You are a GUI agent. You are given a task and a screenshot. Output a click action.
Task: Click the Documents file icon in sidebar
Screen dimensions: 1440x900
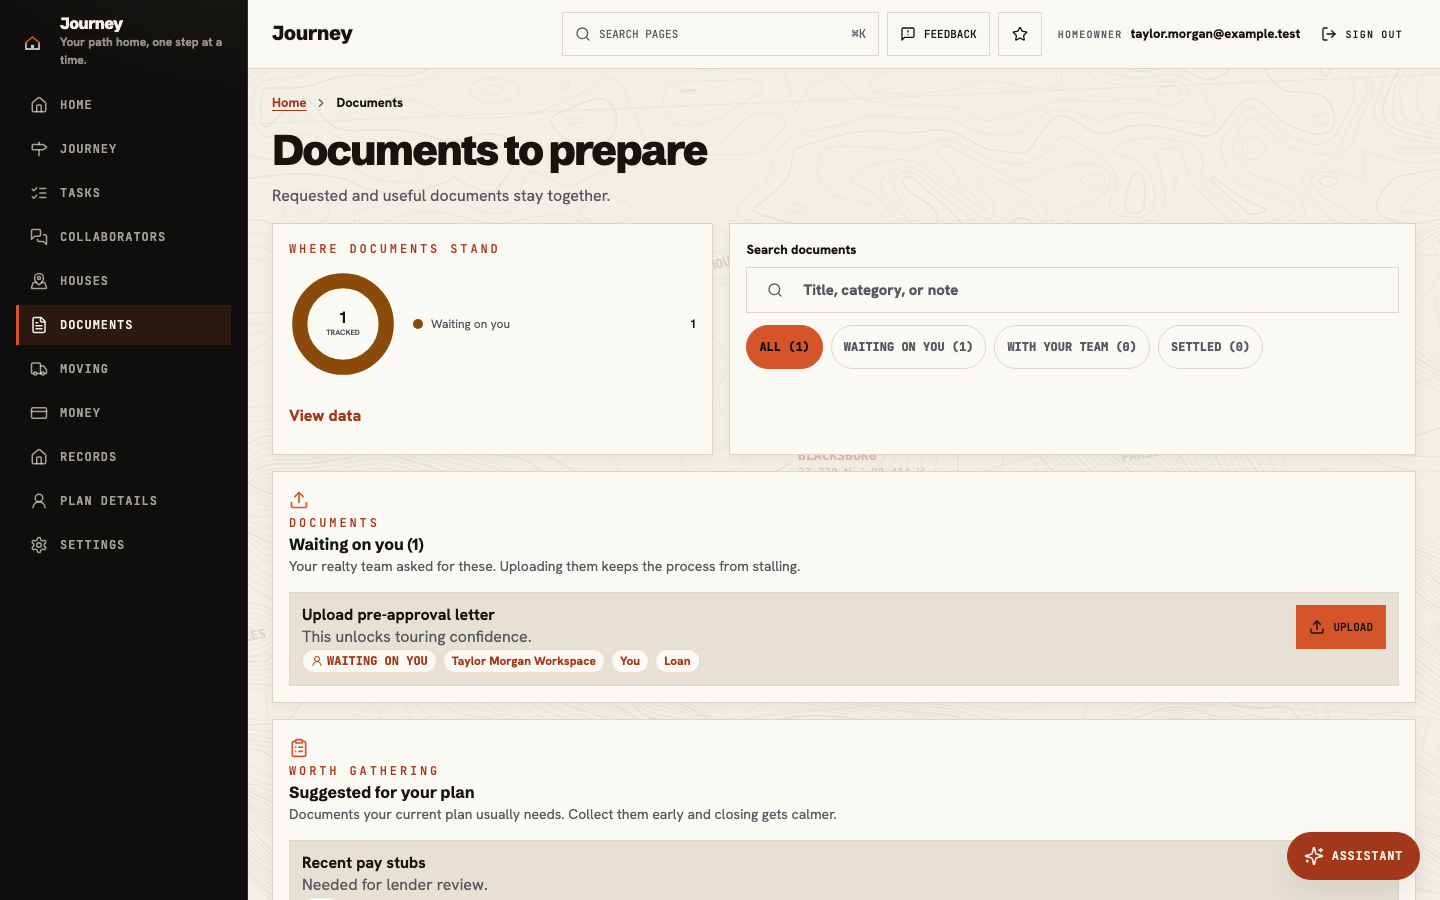[39, 325]
